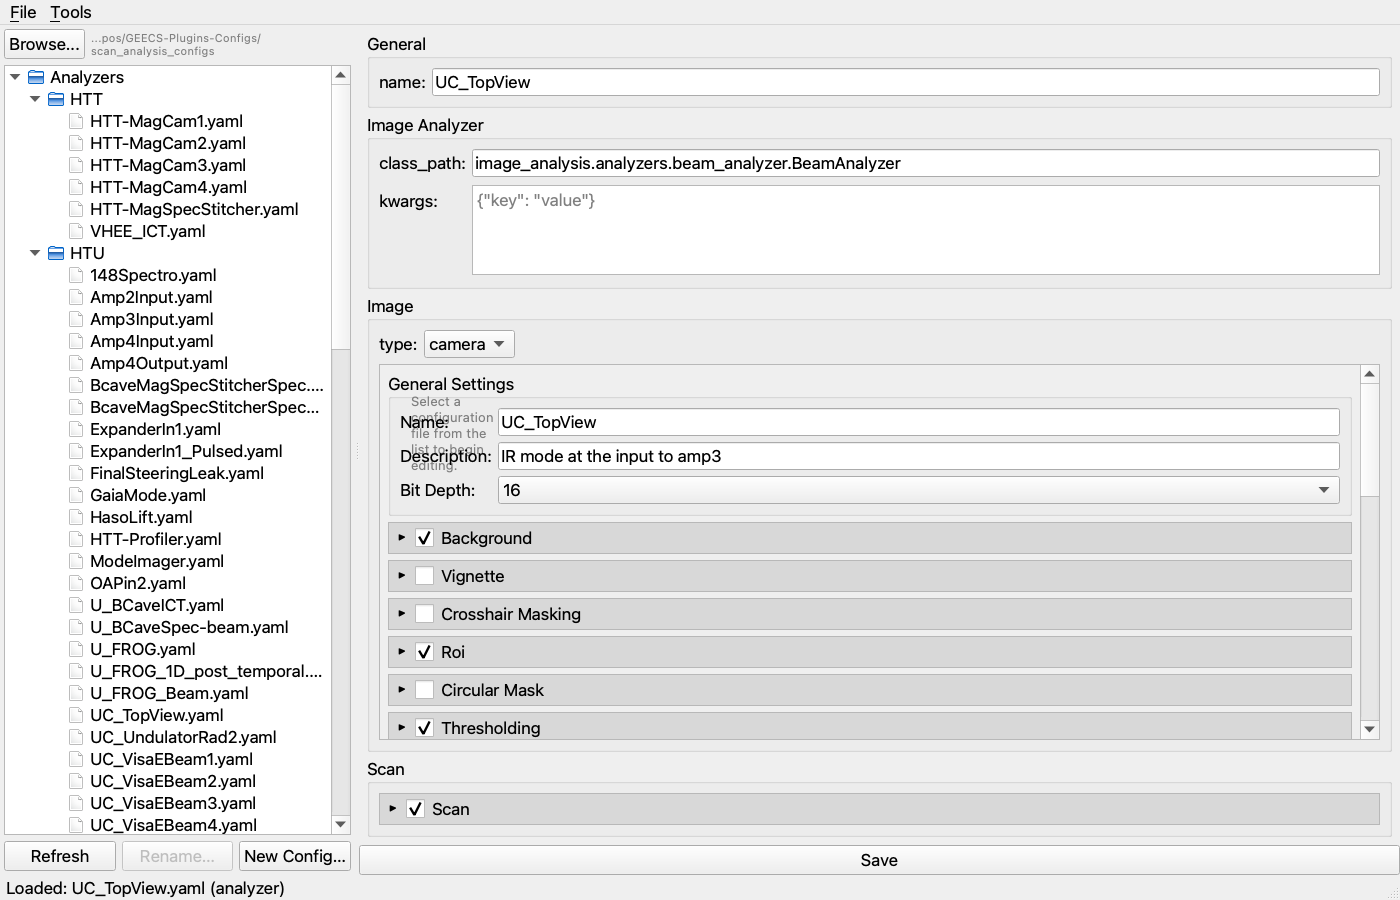The width and height of the screenshot is (1400, 900).
Task: Click the file icon beside Amp2Input.yaml
Action: point(76,297)
